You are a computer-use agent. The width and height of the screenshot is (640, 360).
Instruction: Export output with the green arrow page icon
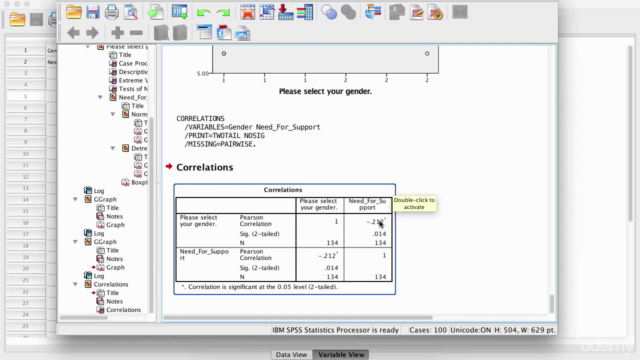[x=156, y=12]
